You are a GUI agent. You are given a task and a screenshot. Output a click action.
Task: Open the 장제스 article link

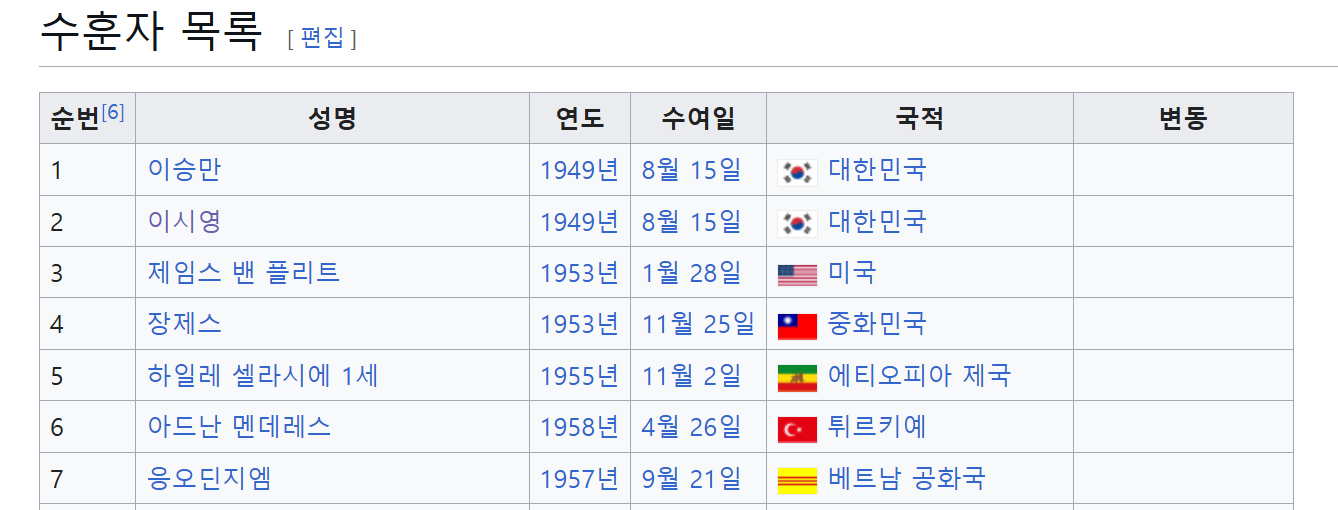pyautogui.click(x=184, y=324)
